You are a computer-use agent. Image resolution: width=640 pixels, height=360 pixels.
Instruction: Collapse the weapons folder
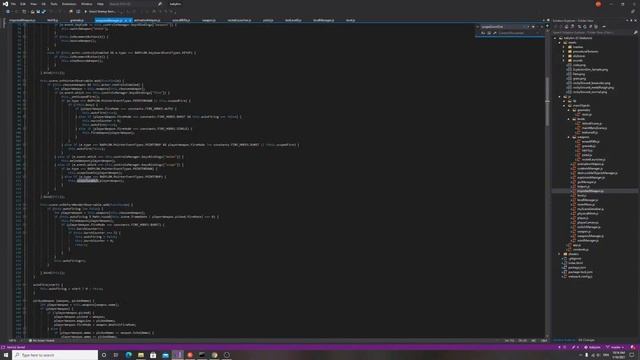tap(569, 137)
